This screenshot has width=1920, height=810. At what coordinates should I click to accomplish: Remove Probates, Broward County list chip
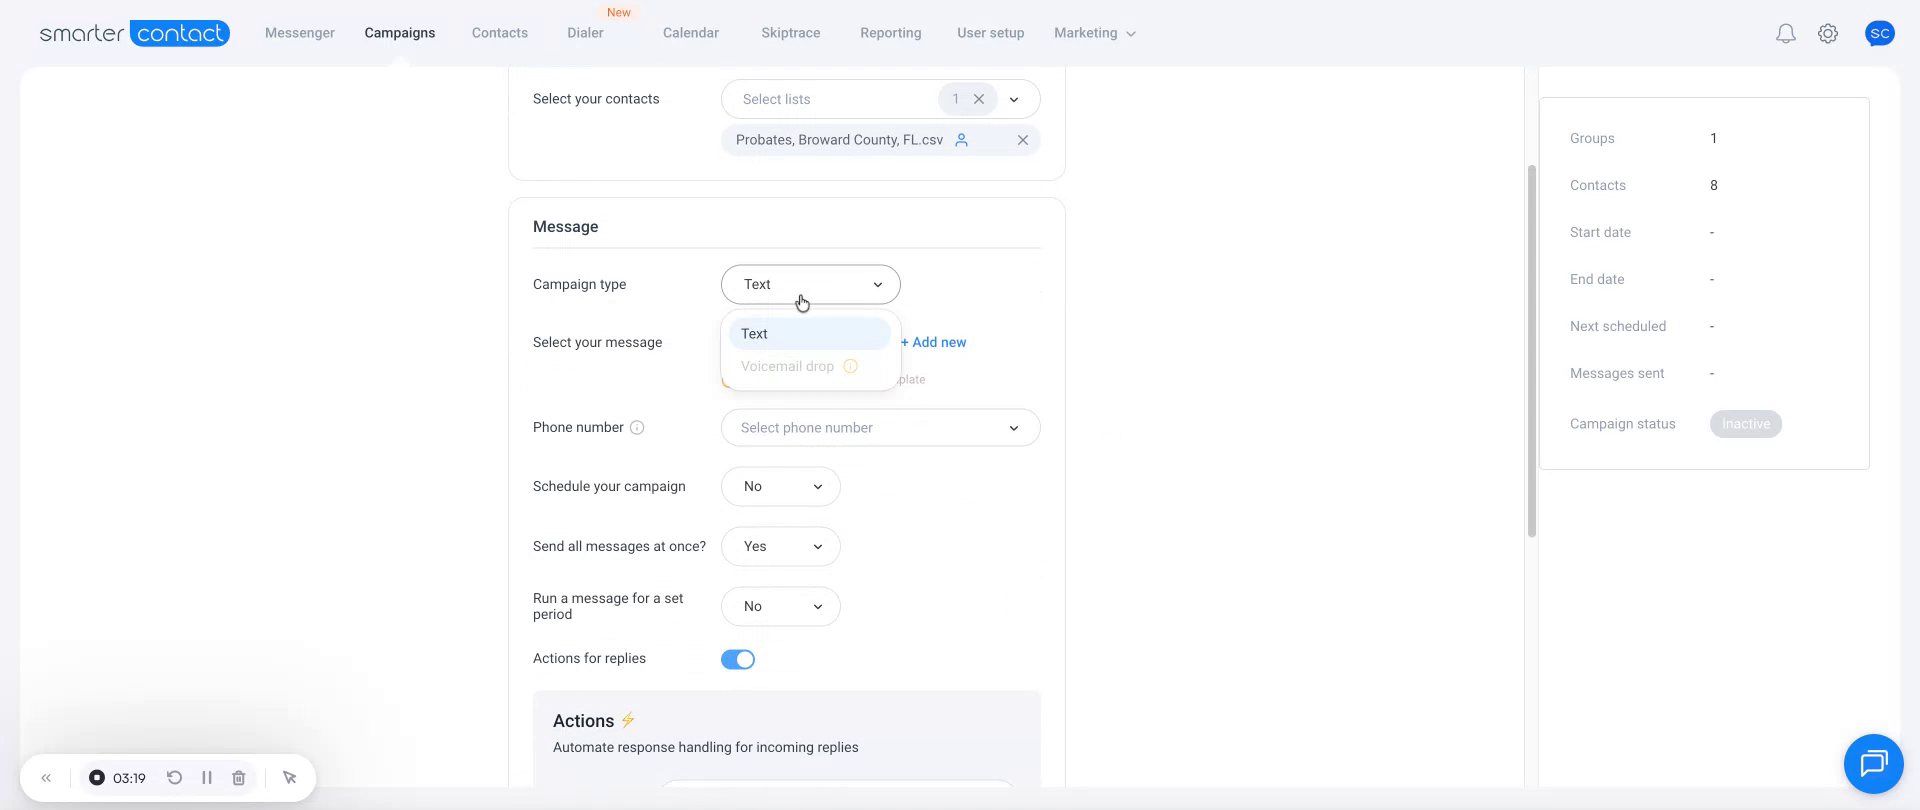1023,140
